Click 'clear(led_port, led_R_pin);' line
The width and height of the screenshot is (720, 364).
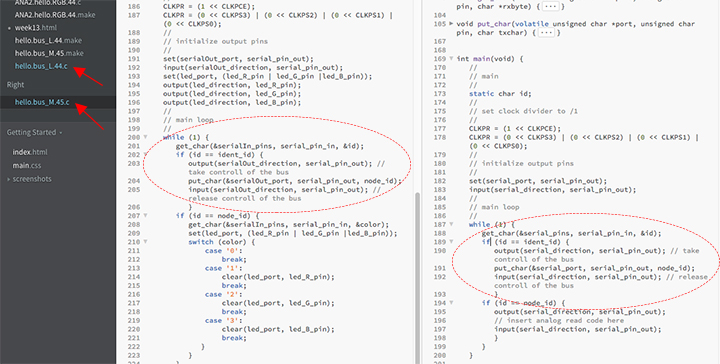278,277
